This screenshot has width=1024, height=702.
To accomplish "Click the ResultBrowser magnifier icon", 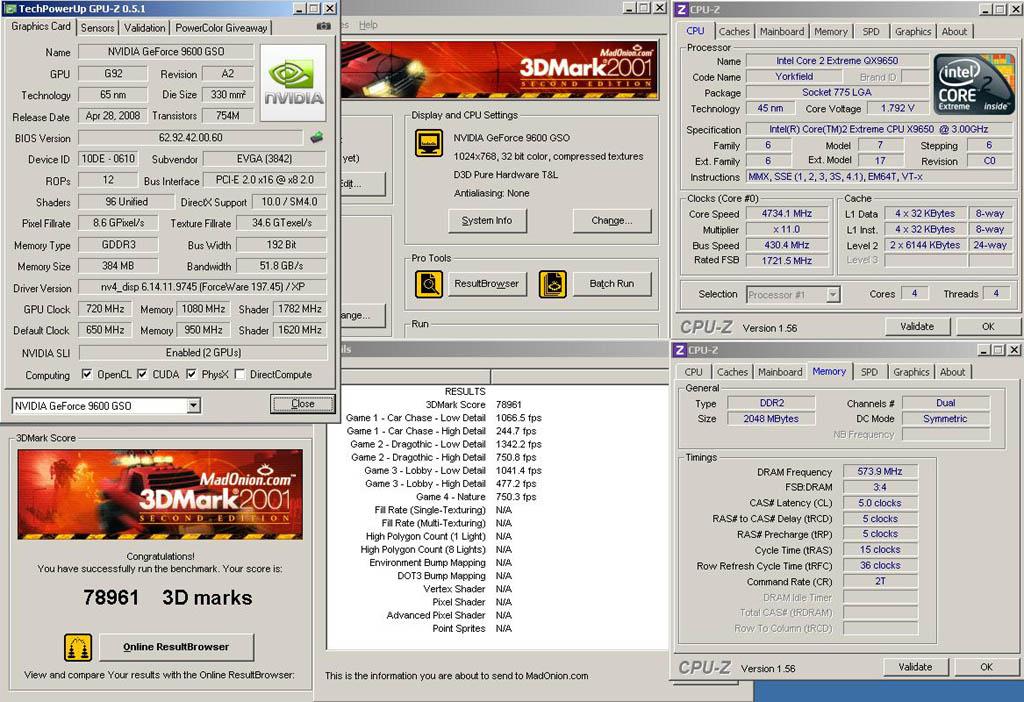I will coord(428,284).
